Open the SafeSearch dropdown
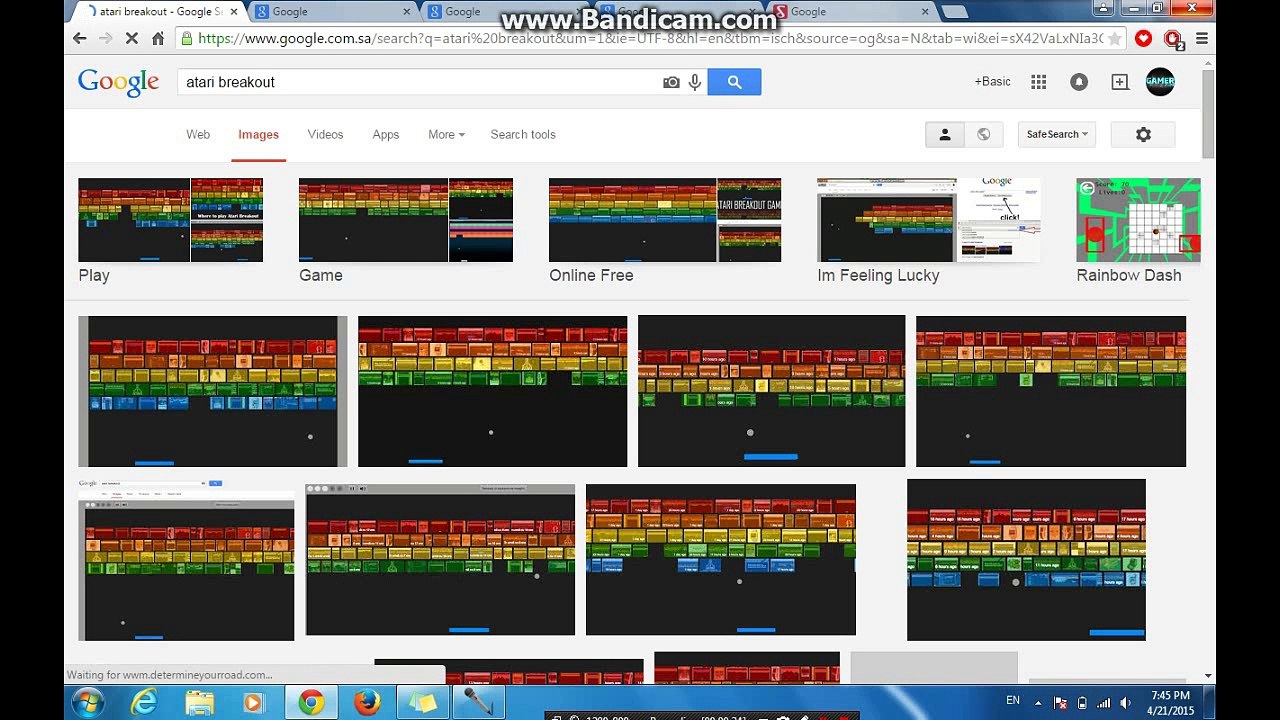 (x=1057, y=134)
